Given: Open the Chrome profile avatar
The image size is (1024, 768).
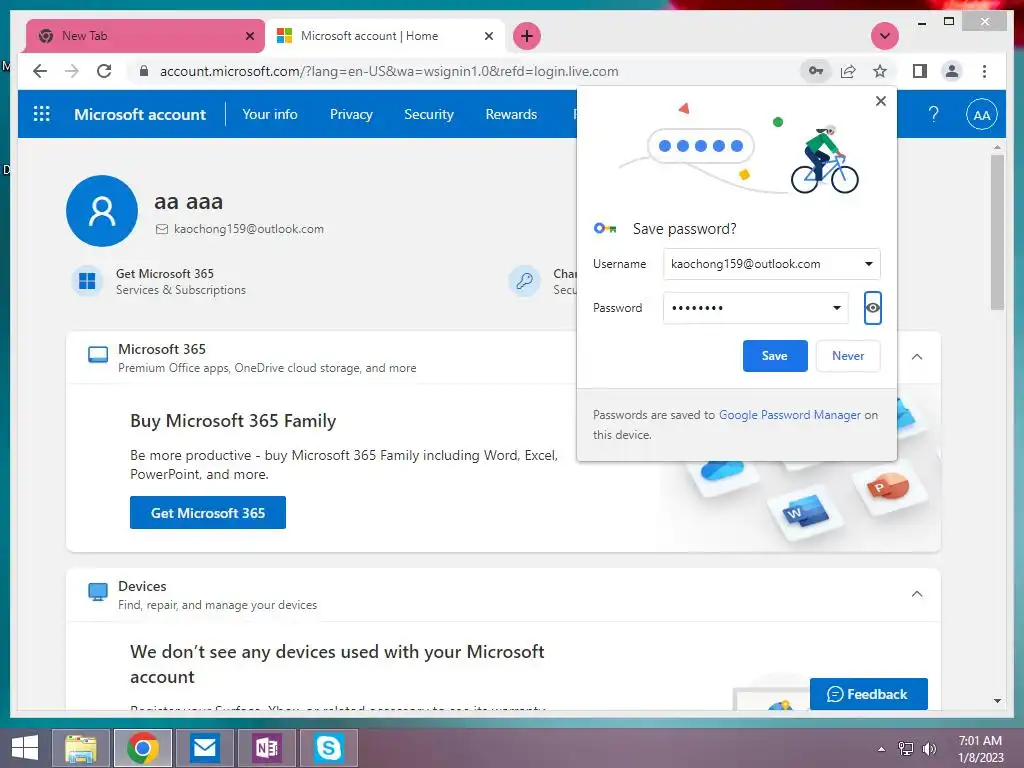Looking at the screenshot, I should pos(952,71).
